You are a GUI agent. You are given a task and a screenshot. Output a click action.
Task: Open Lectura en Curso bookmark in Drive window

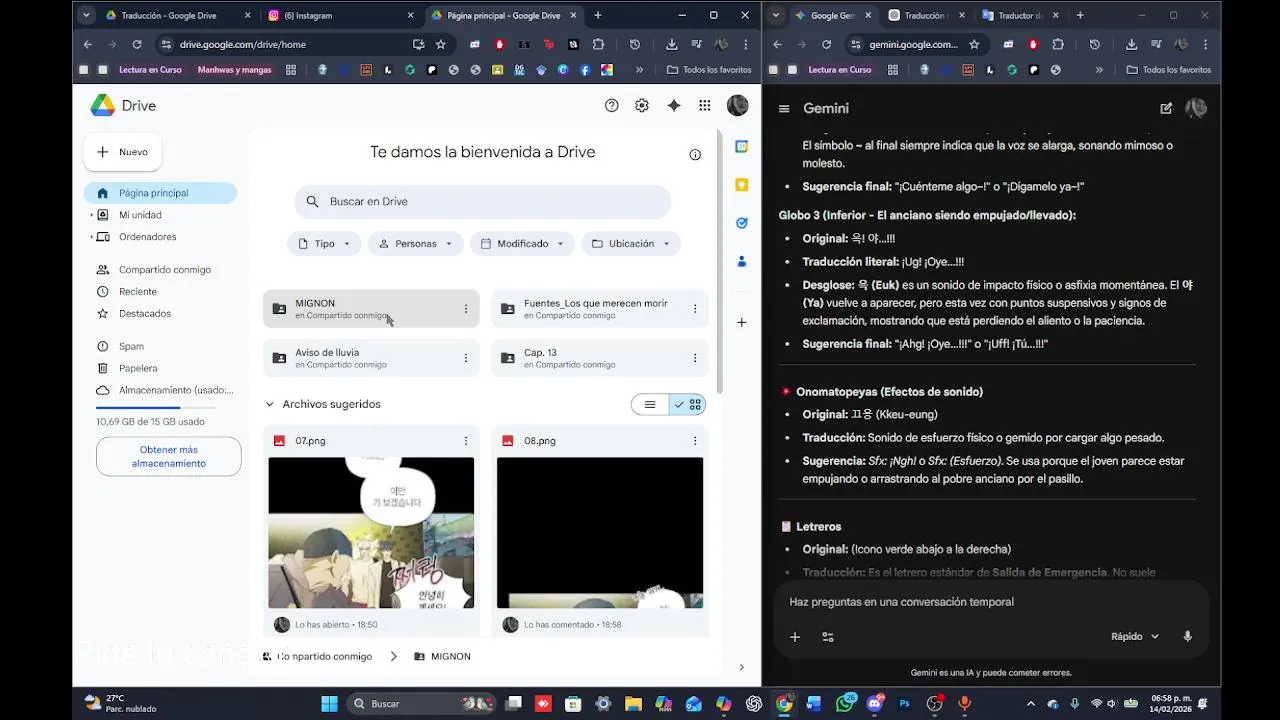[150, 70]
